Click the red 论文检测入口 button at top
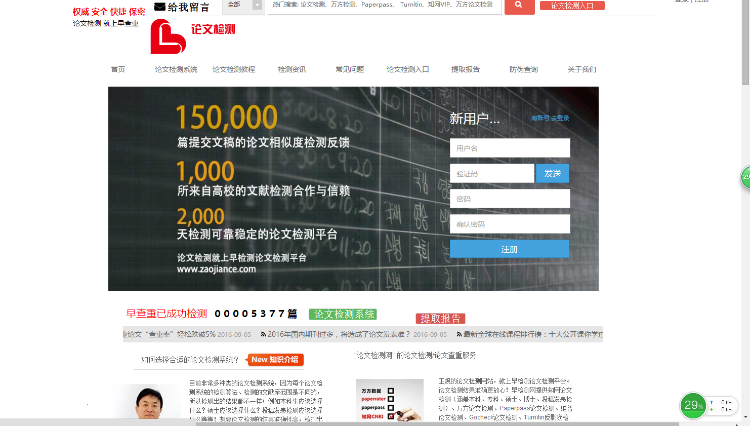 coord(572,6)
